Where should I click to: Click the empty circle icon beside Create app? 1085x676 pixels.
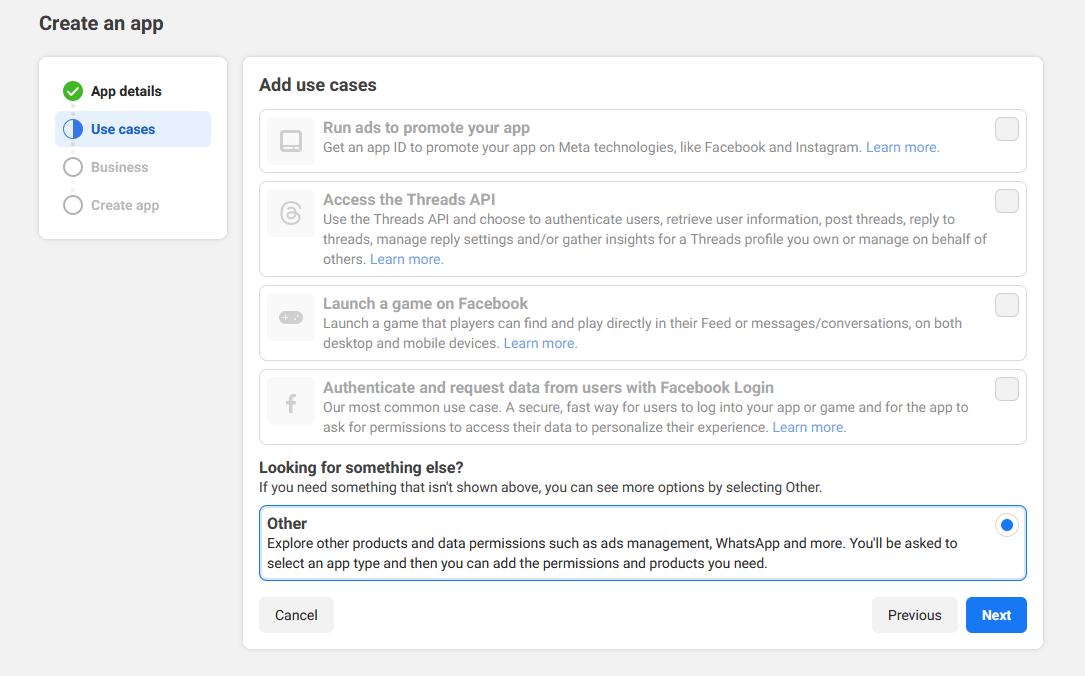click(73, 205)
